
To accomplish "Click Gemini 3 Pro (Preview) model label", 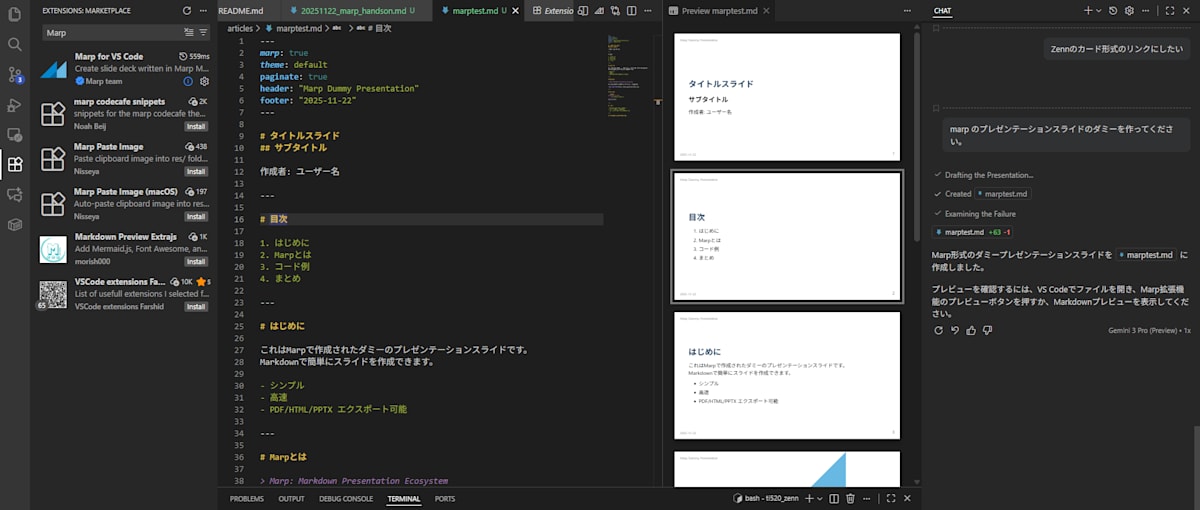I will [x=1143, y=330].
